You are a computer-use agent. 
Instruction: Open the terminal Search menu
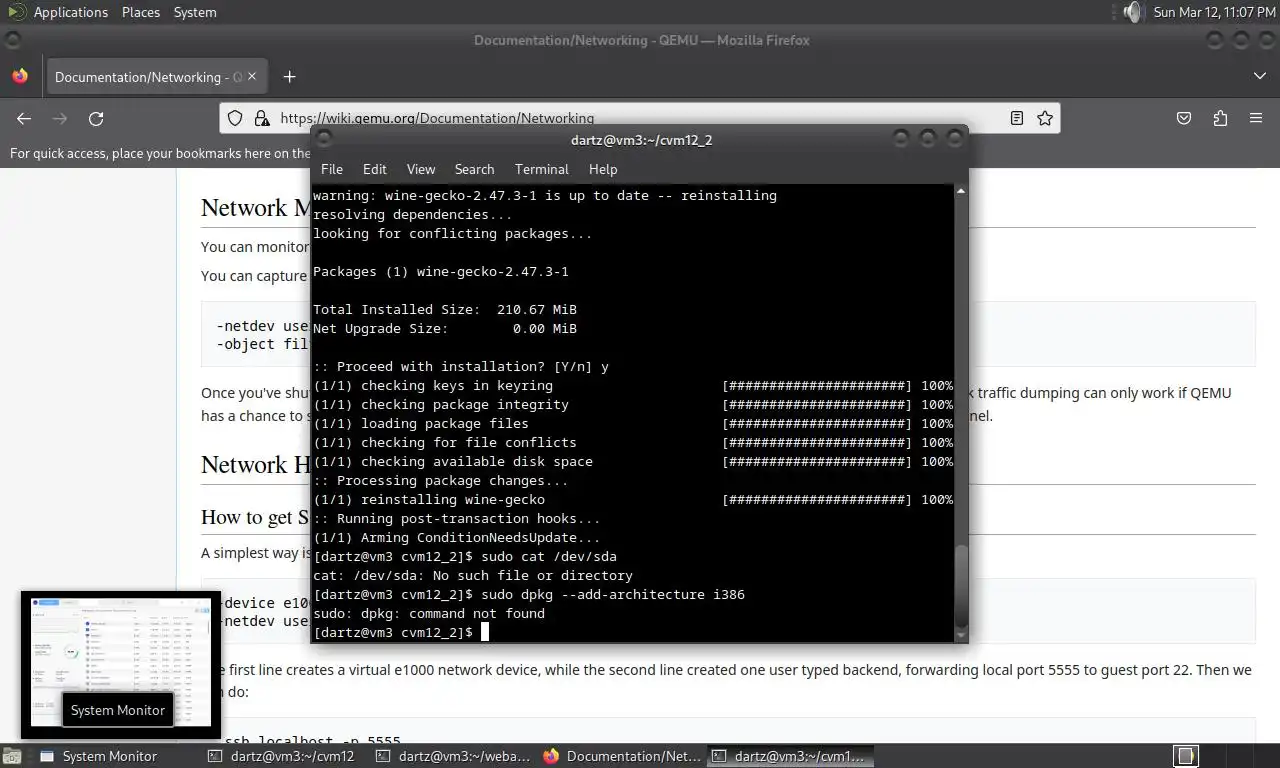[474, 169]
